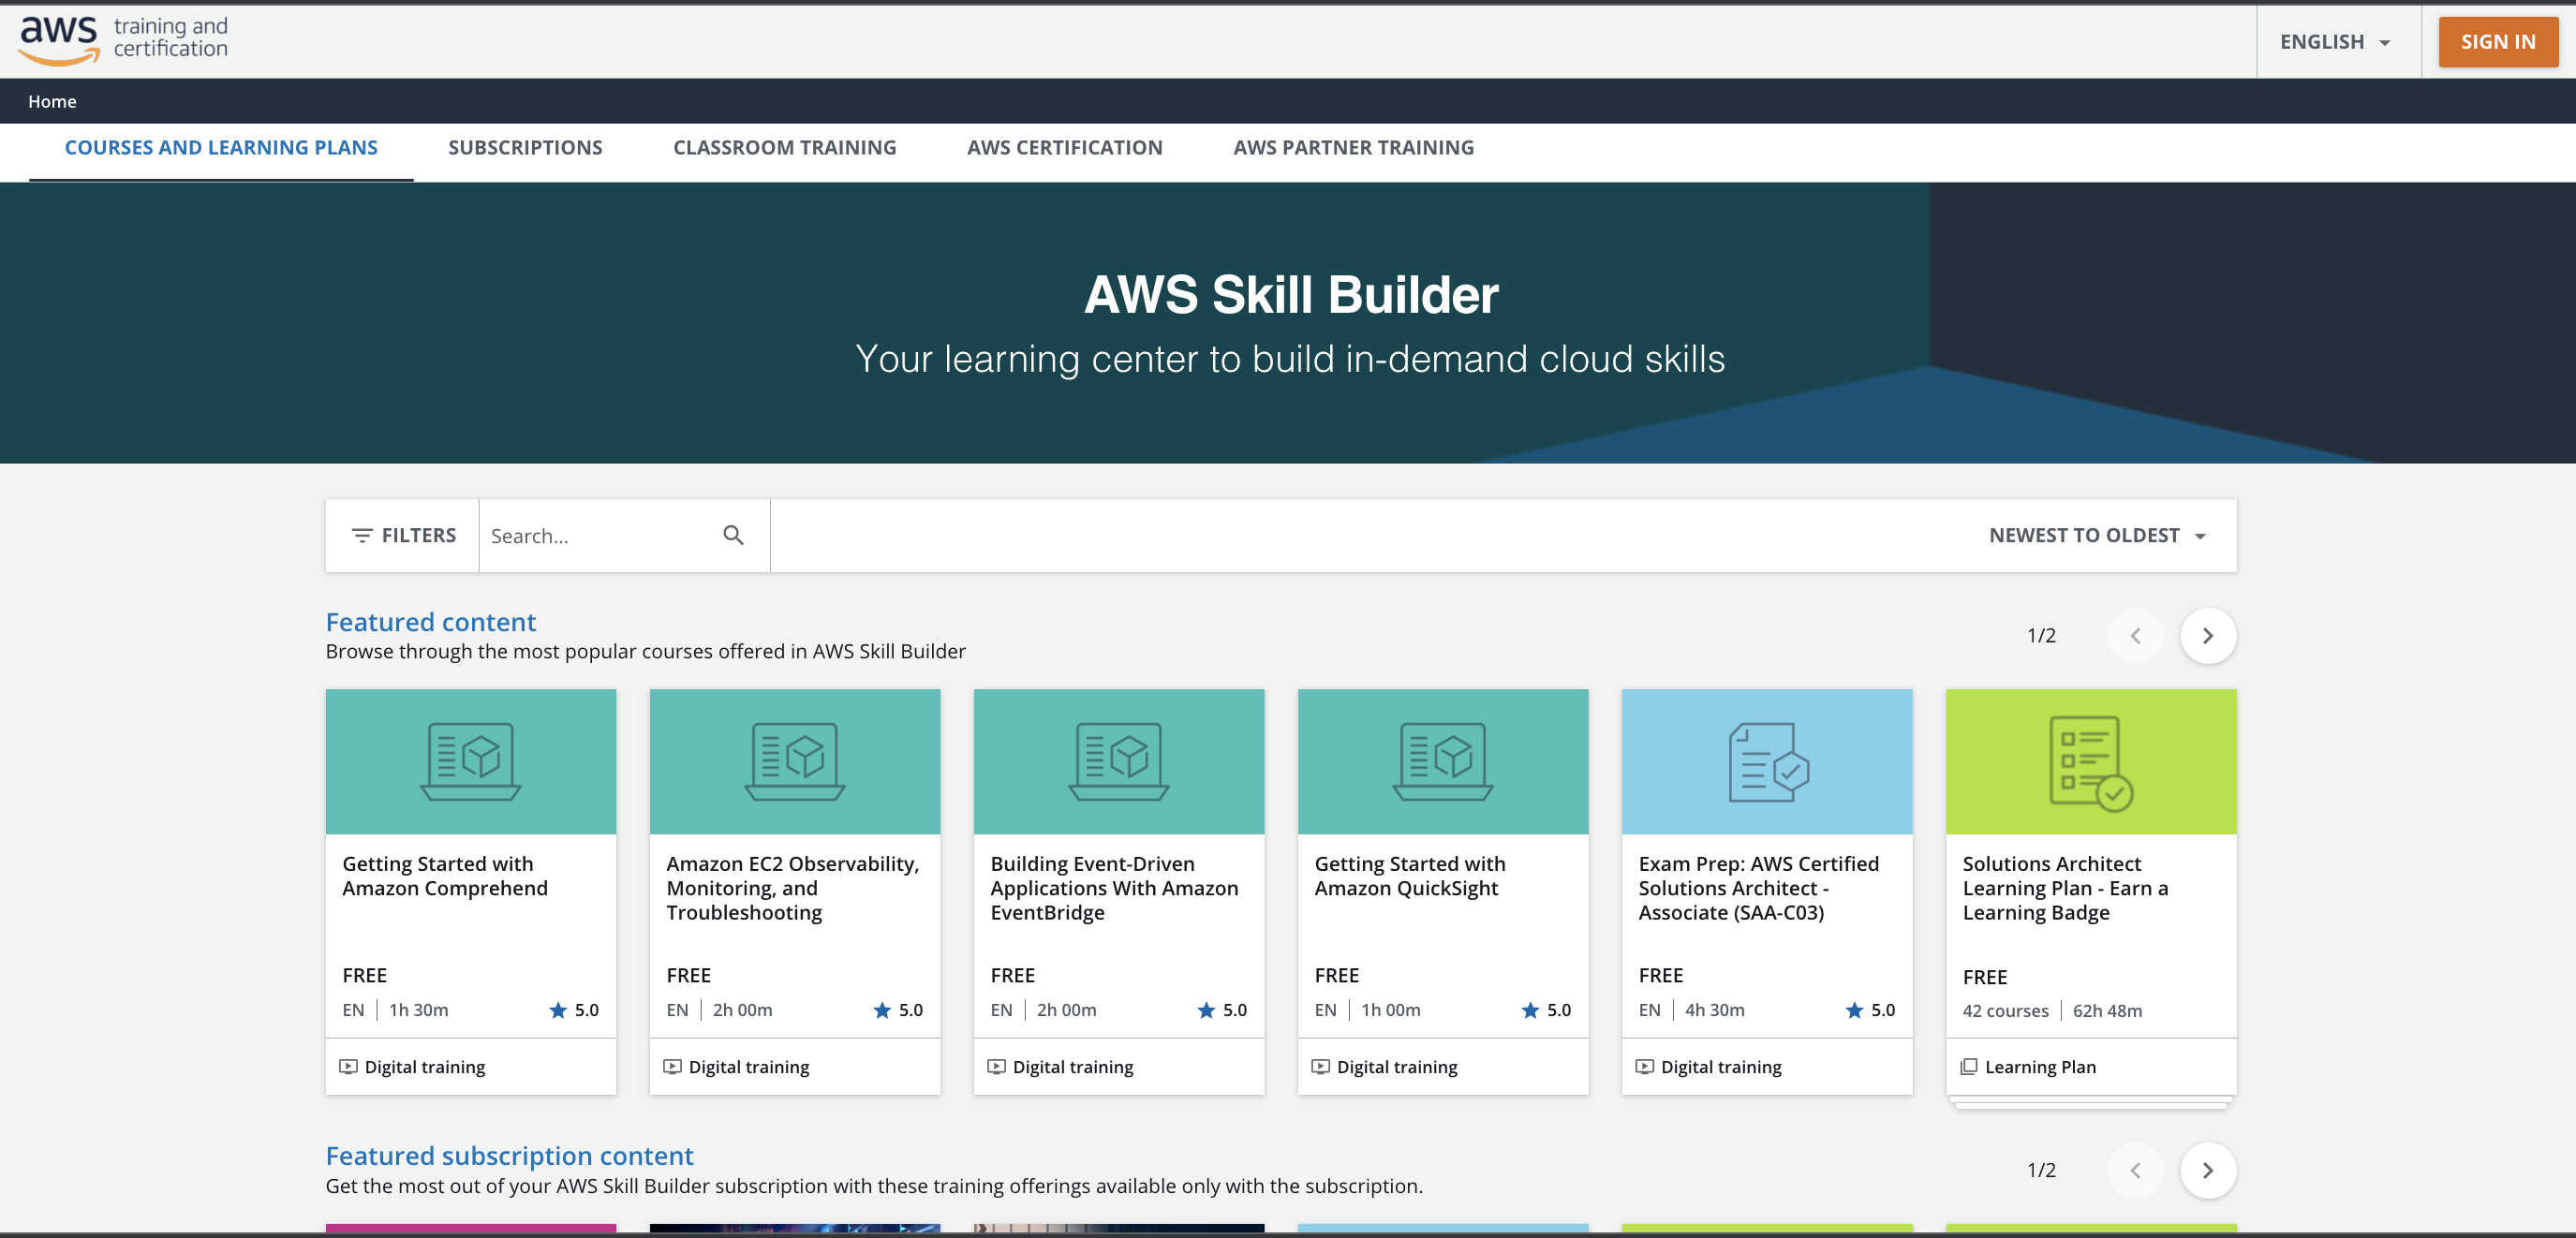The height and width of the screenshot is (1238, 2576).
Task: Click the AWS Skill Builder banner heading
Action: point(1290,295)
